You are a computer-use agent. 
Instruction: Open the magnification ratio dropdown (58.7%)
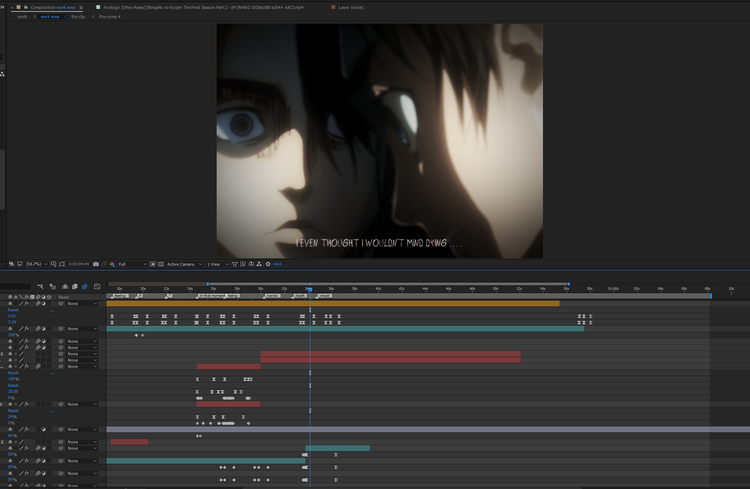(41, 264)
